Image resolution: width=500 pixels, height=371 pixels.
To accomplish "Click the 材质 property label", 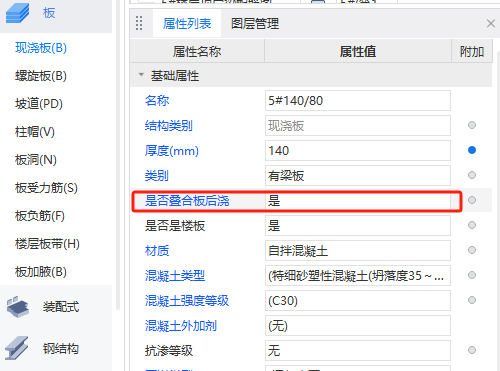I will 157,251.
